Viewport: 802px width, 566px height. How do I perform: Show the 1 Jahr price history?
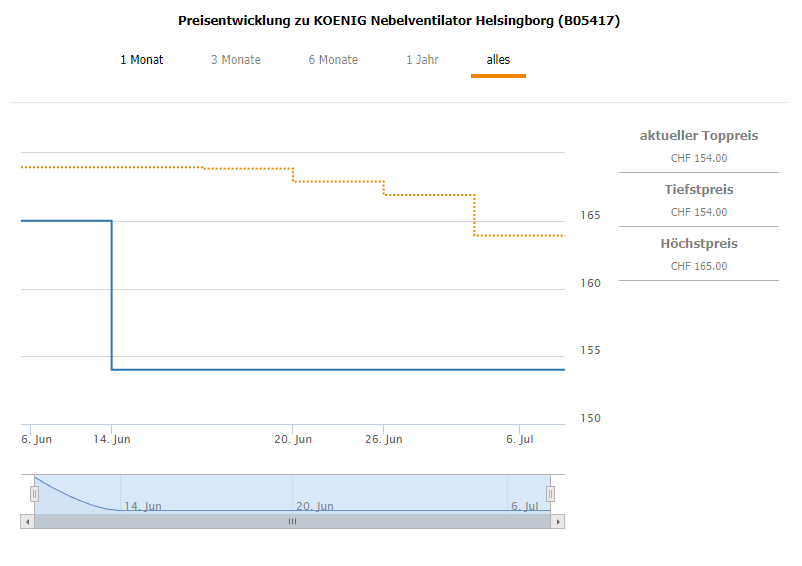click(x=422, y=60)
